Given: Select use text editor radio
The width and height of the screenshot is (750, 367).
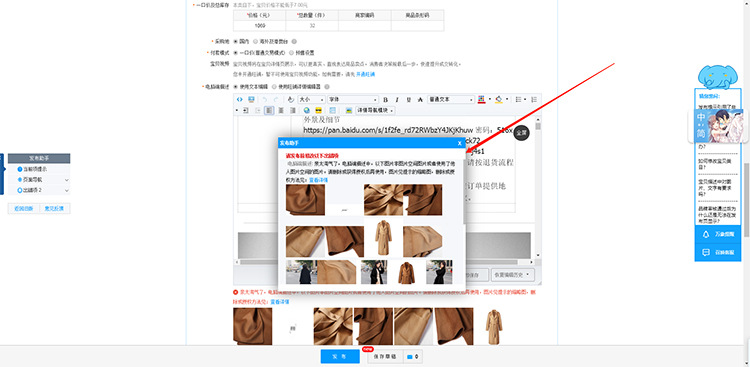Looking at the screenshot, I should (x=236, y=87).
